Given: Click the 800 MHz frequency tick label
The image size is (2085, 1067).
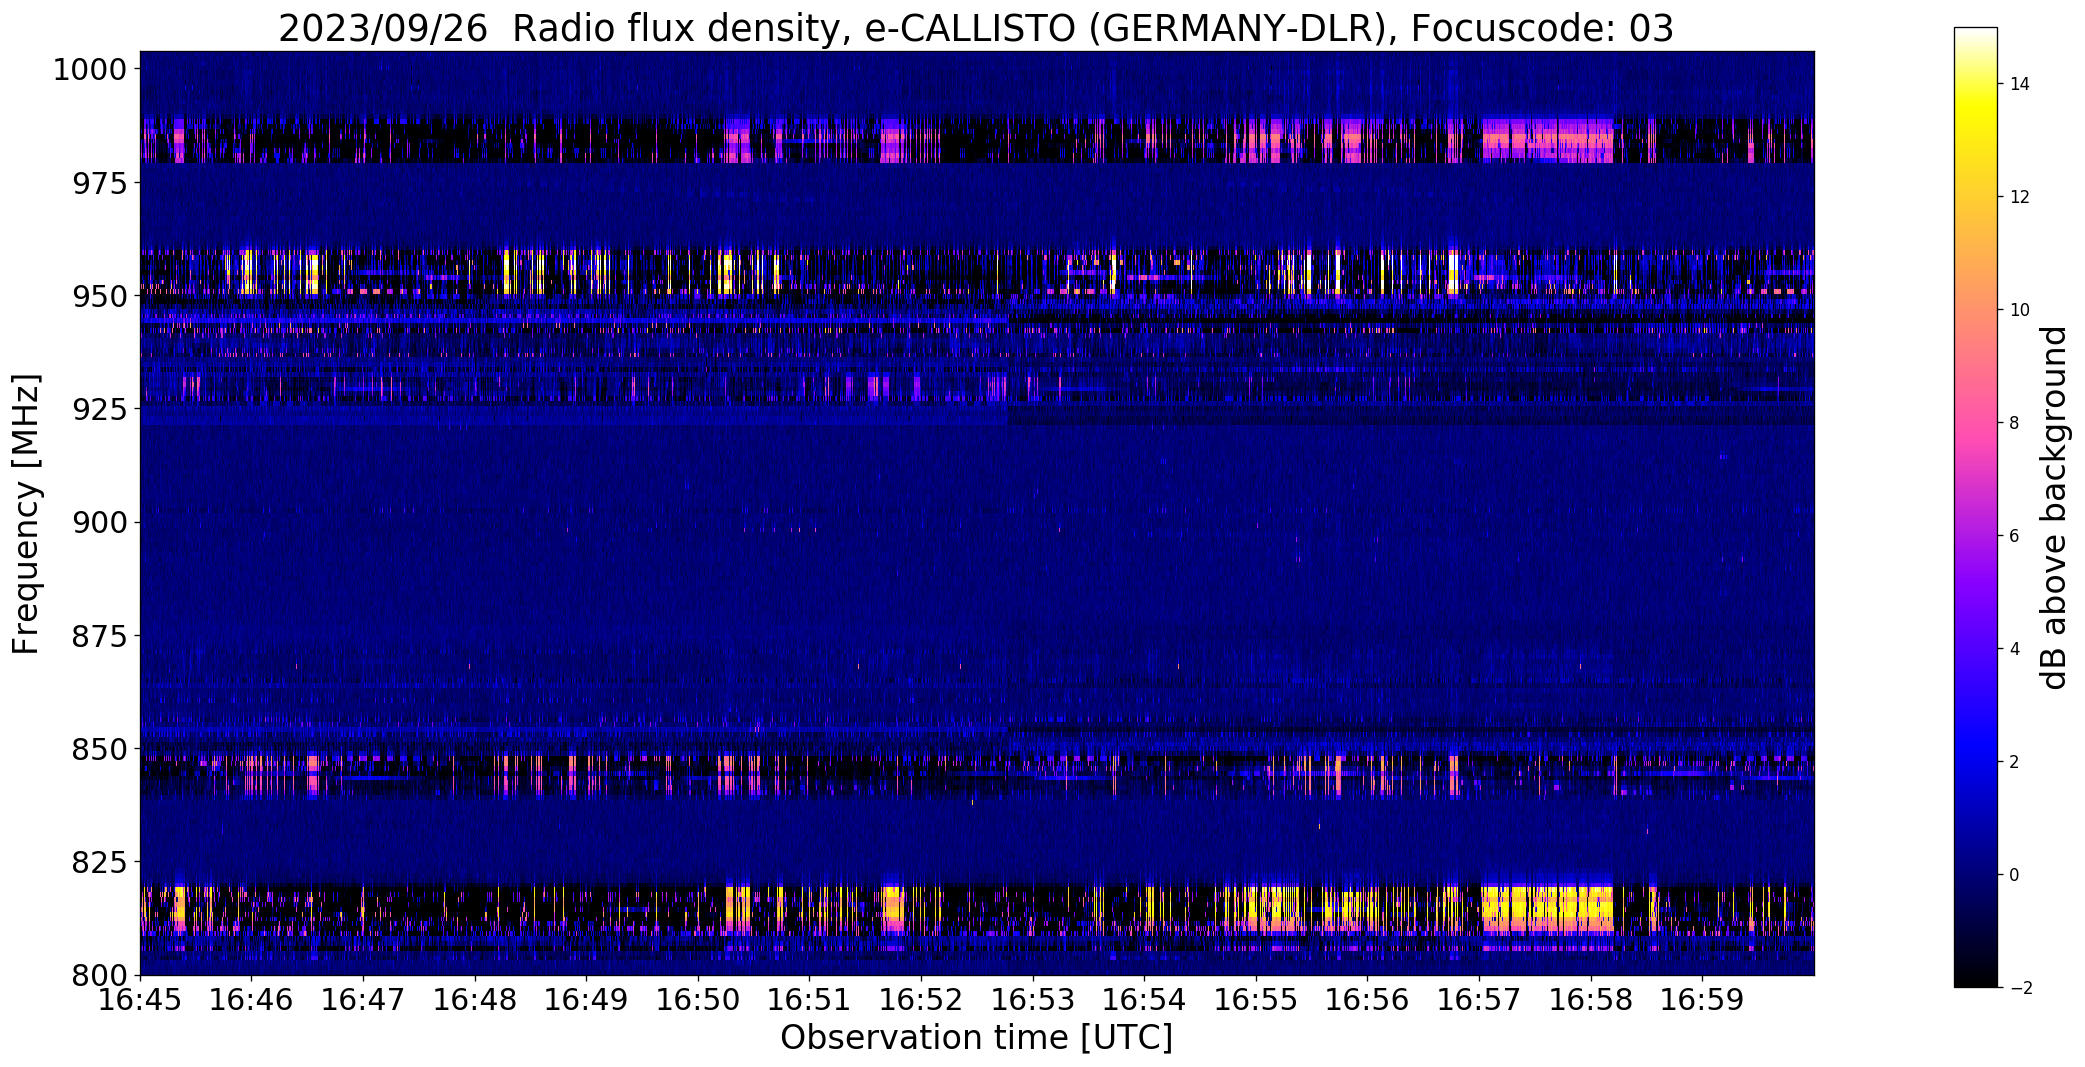Looking at the screenshot, I should [99, 974].
